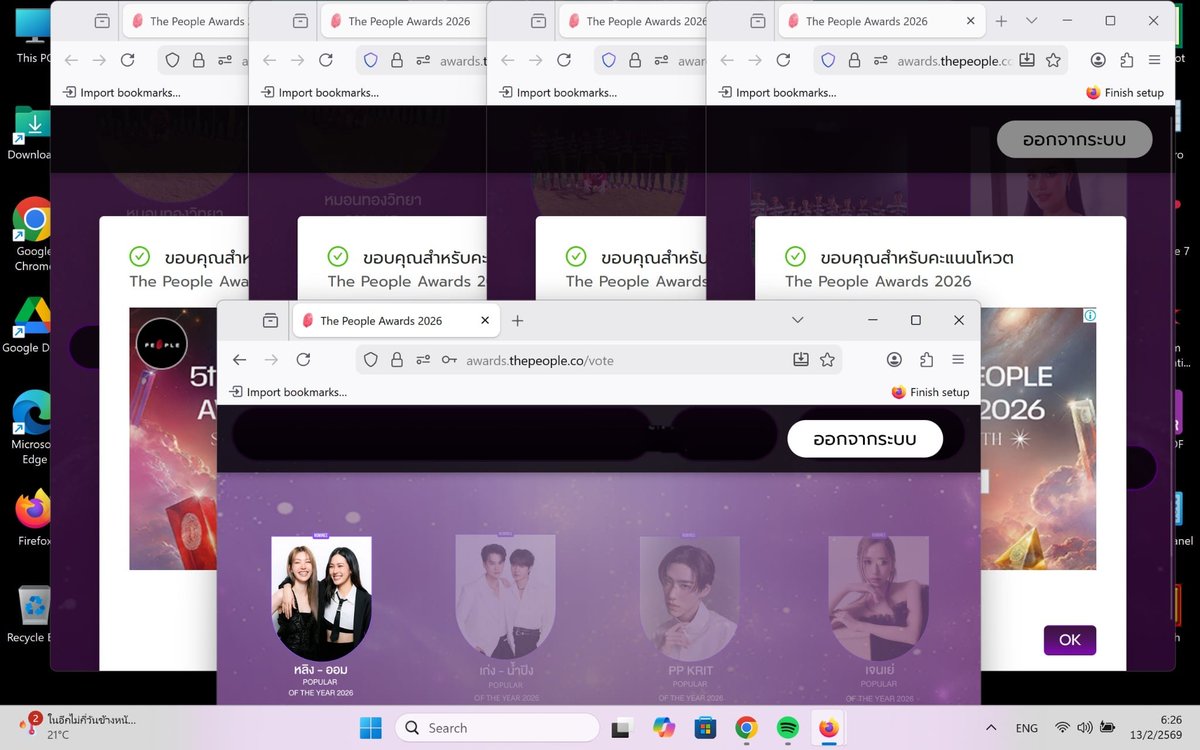Open the extensions puzzle-piece icon
Screen dimensions: 1200x750
(926, 359)
